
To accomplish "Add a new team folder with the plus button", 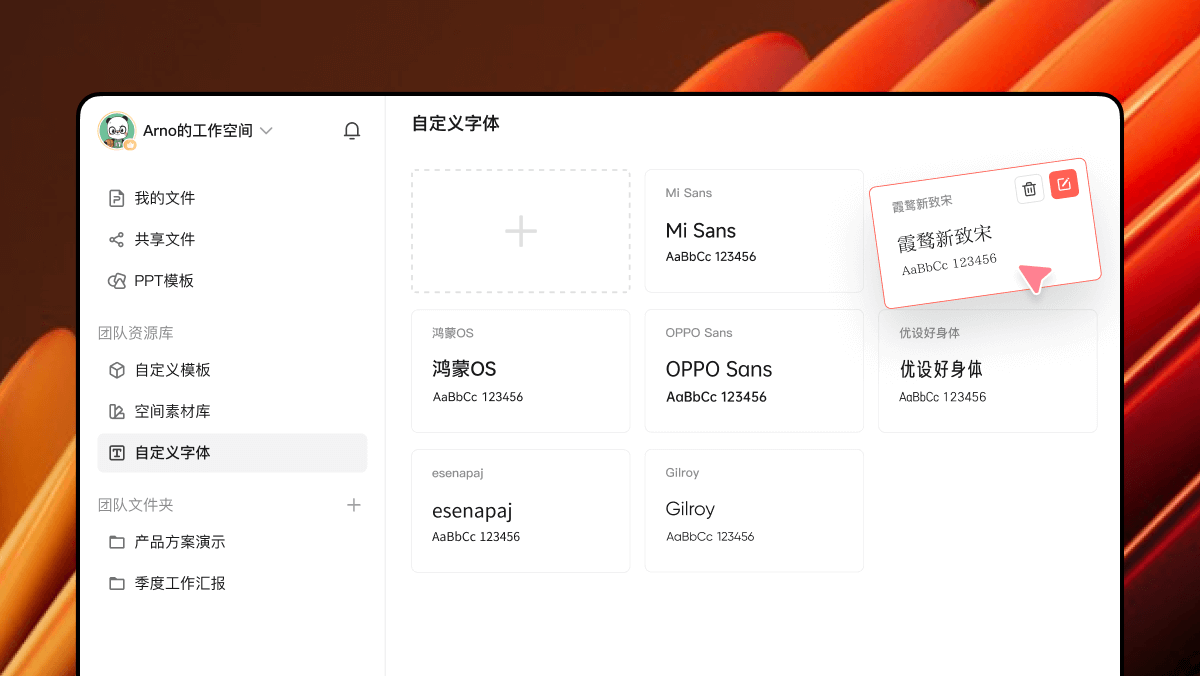I will tap(354, 505).
